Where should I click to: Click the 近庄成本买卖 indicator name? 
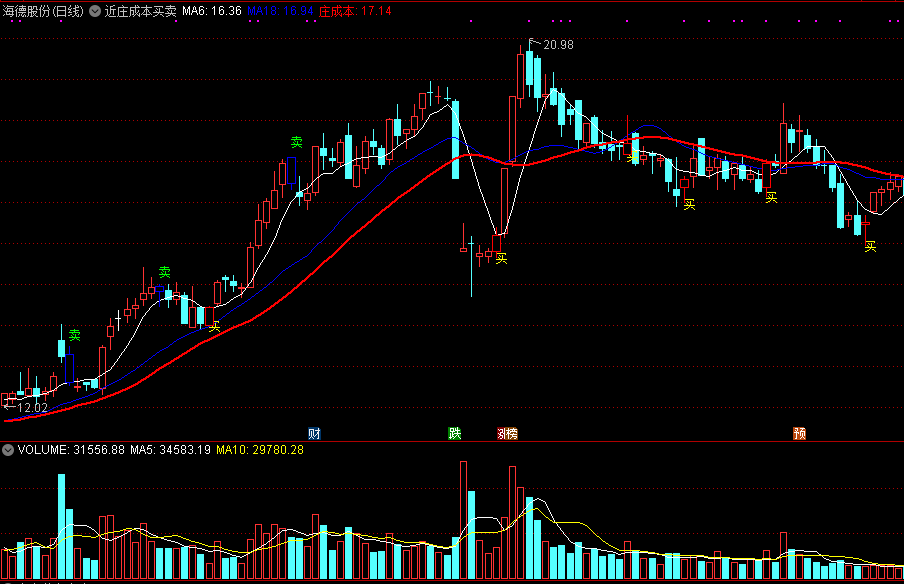tap(141, 11)
